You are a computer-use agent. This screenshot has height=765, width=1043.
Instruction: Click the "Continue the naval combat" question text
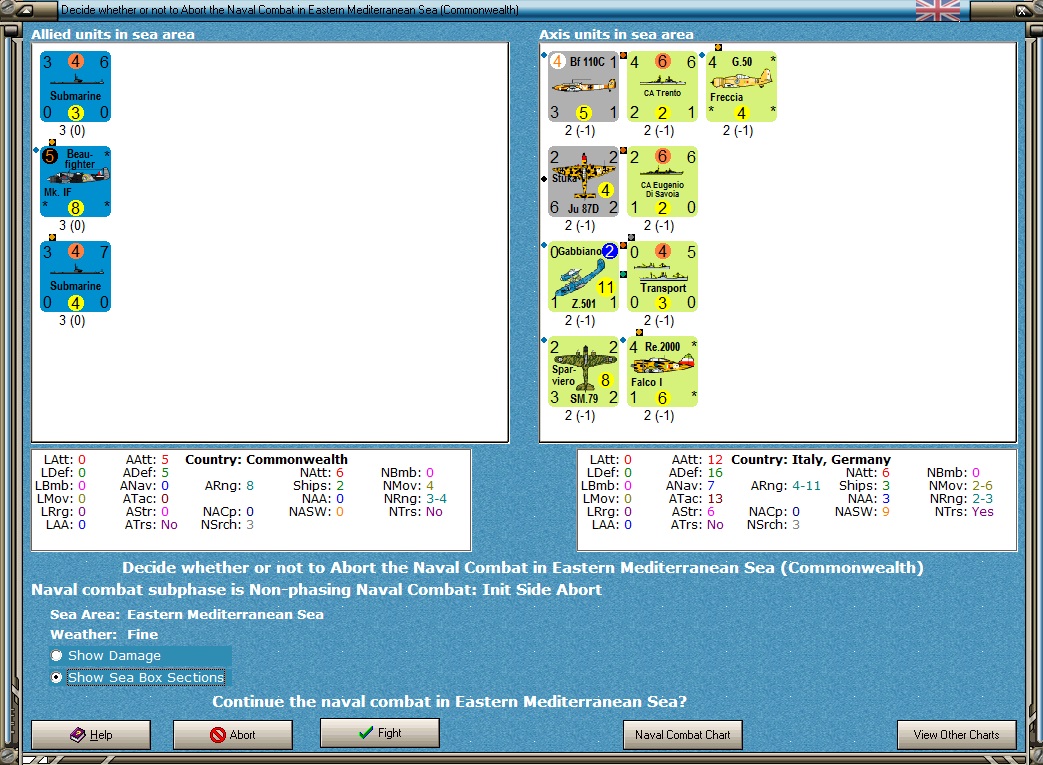point(450,702)
